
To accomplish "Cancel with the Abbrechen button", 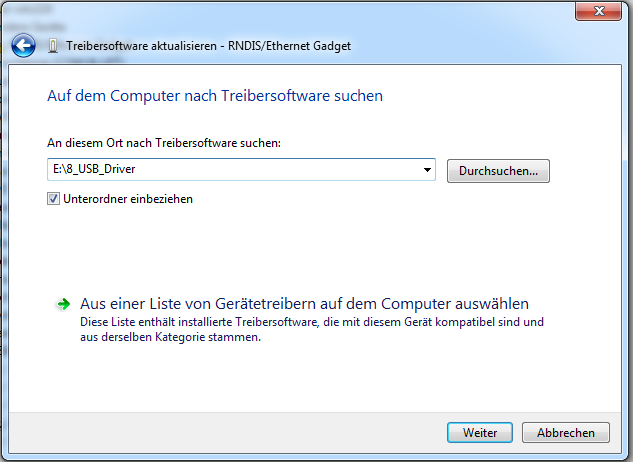I will (572, 433).
